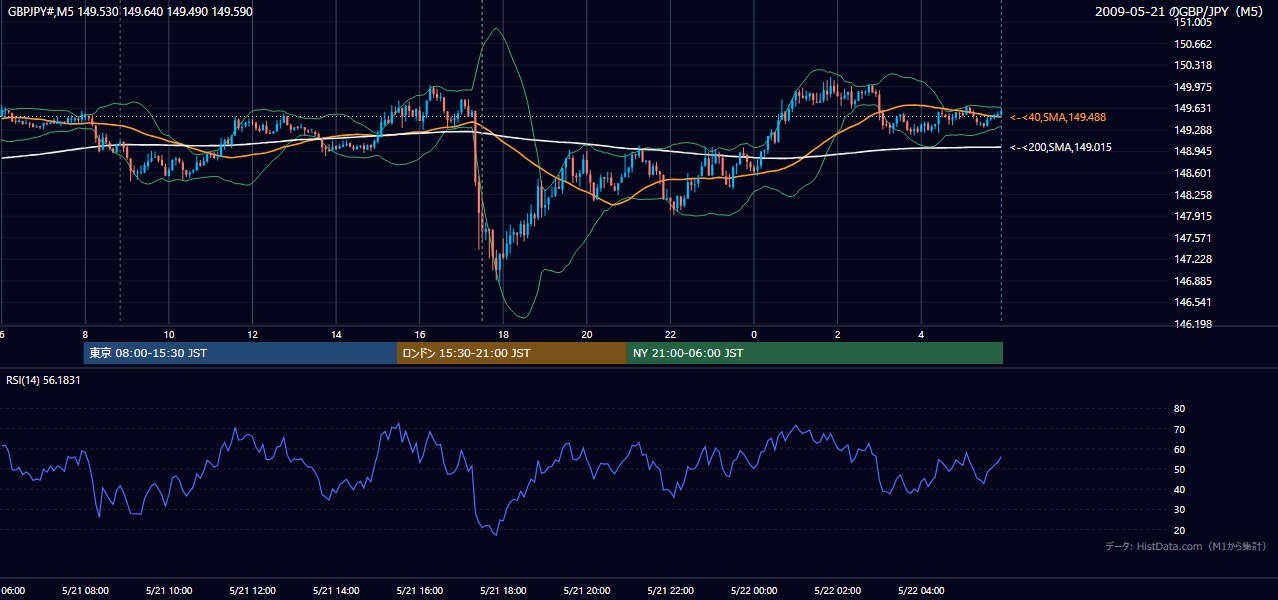The image size is (1278, 600).
Task: Click RSI scale value 60
Action: tap(1179, 449)
